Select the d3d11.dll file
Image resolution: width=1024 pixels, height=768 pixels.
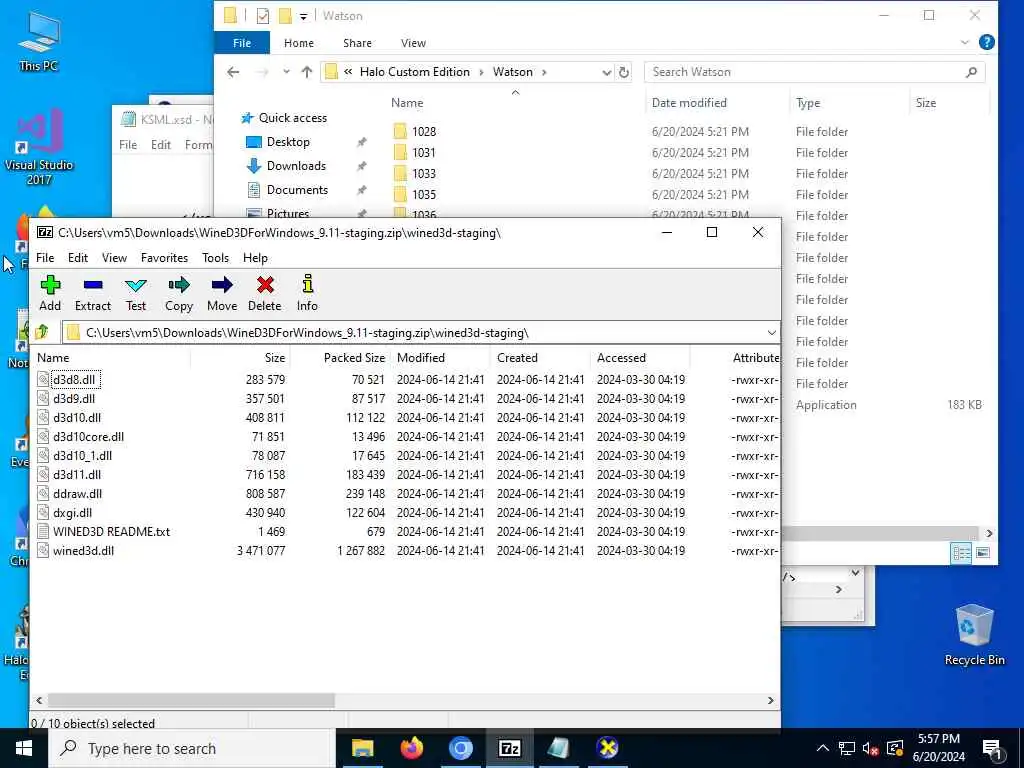coord(77,475)
